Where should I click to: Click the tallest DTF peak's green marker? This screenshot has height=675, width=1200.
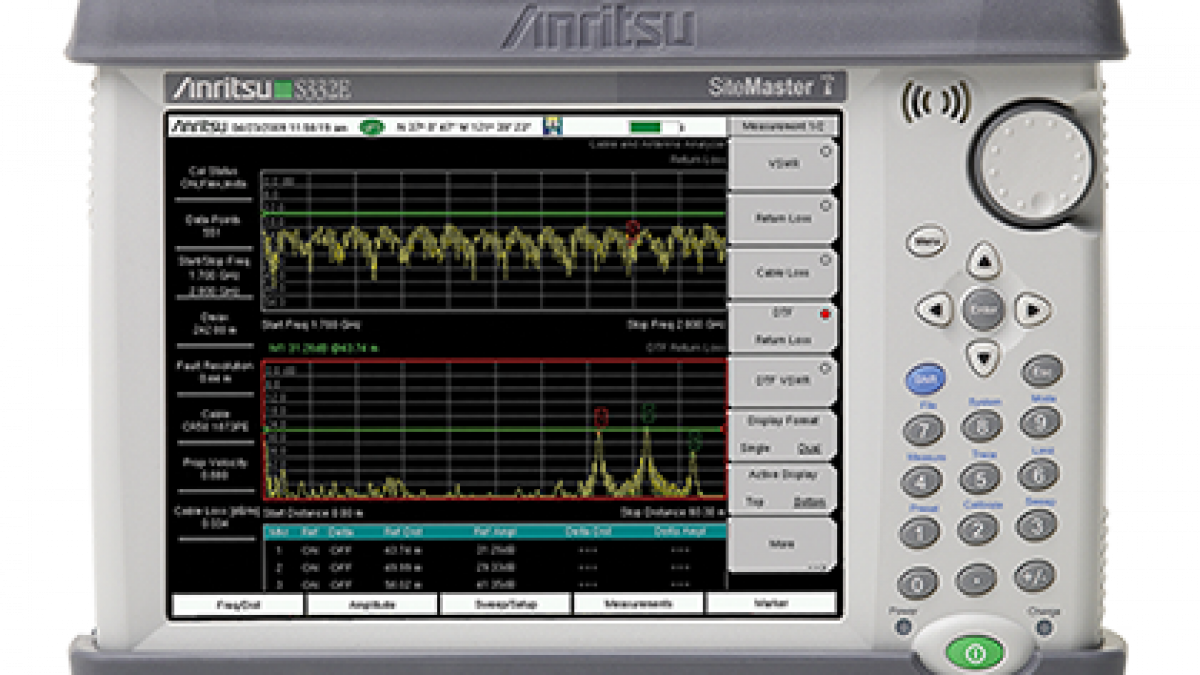tap(647, 412)
